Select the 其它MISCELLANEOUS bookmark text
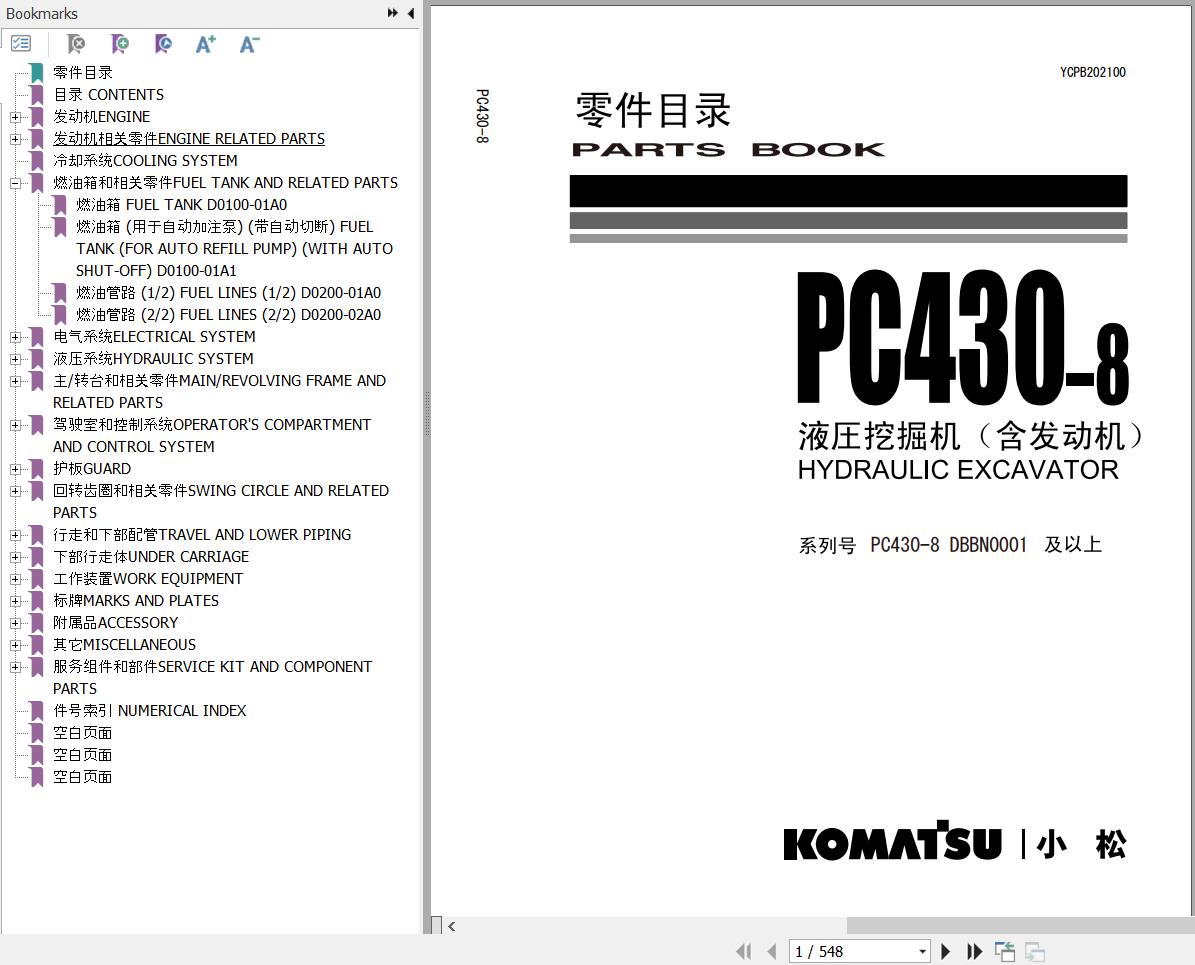The image size is (1195, 965). [x=124, y=645]
